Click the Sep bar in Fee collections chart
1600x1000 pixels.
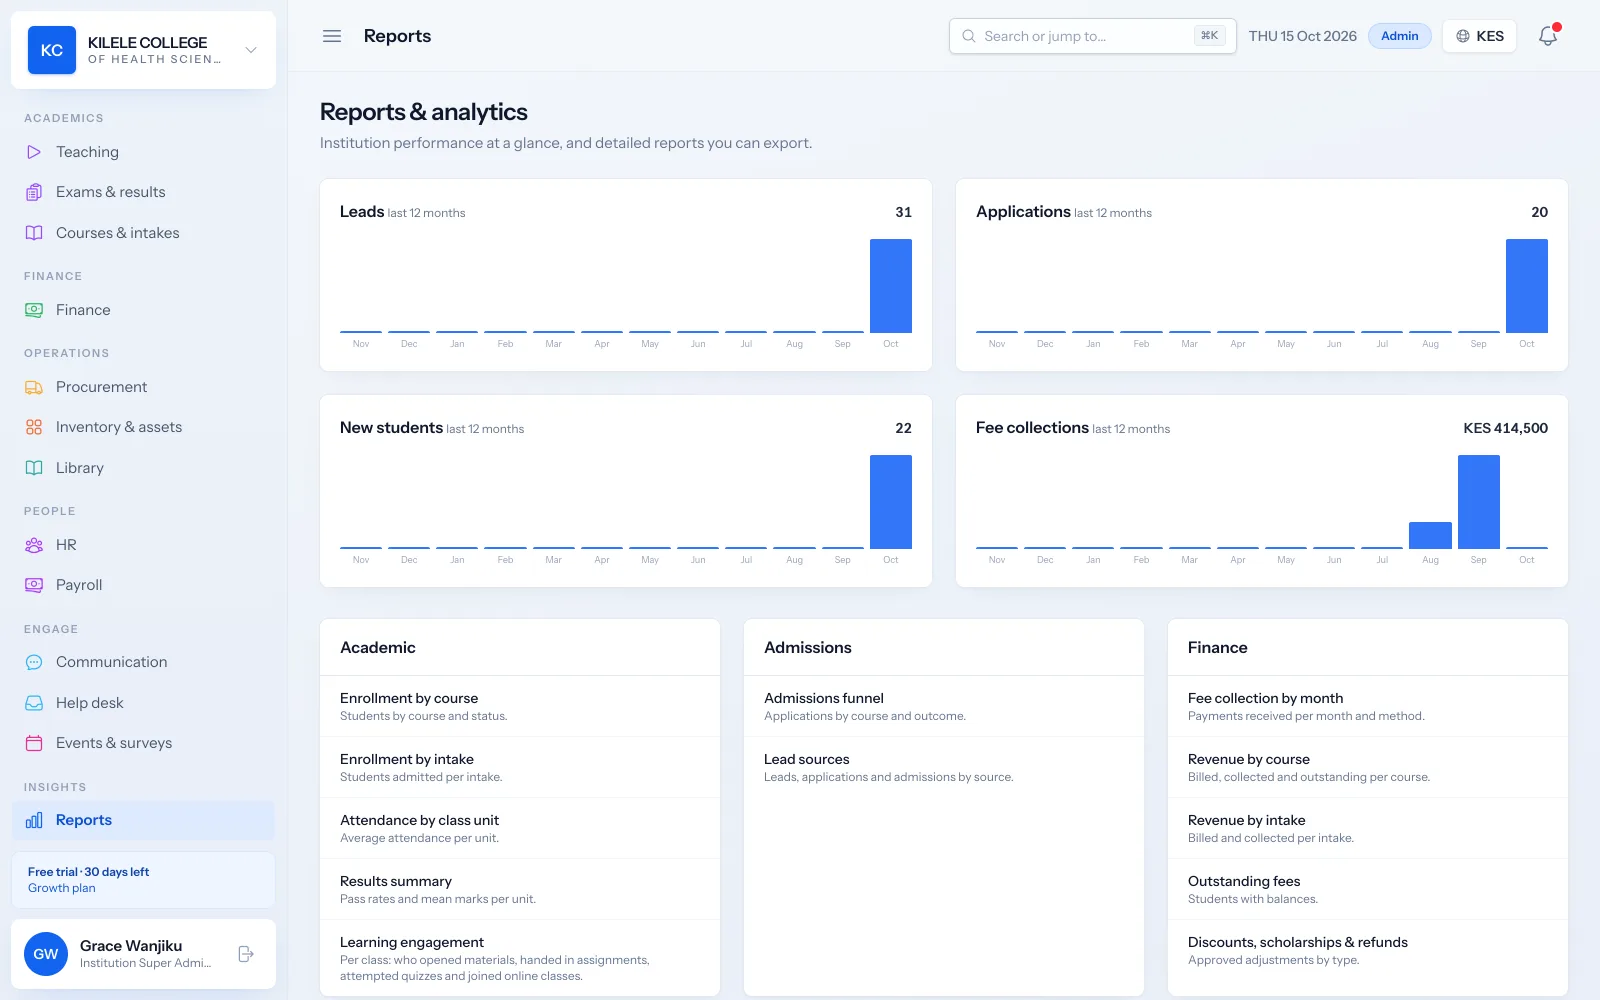point(1479,502)
